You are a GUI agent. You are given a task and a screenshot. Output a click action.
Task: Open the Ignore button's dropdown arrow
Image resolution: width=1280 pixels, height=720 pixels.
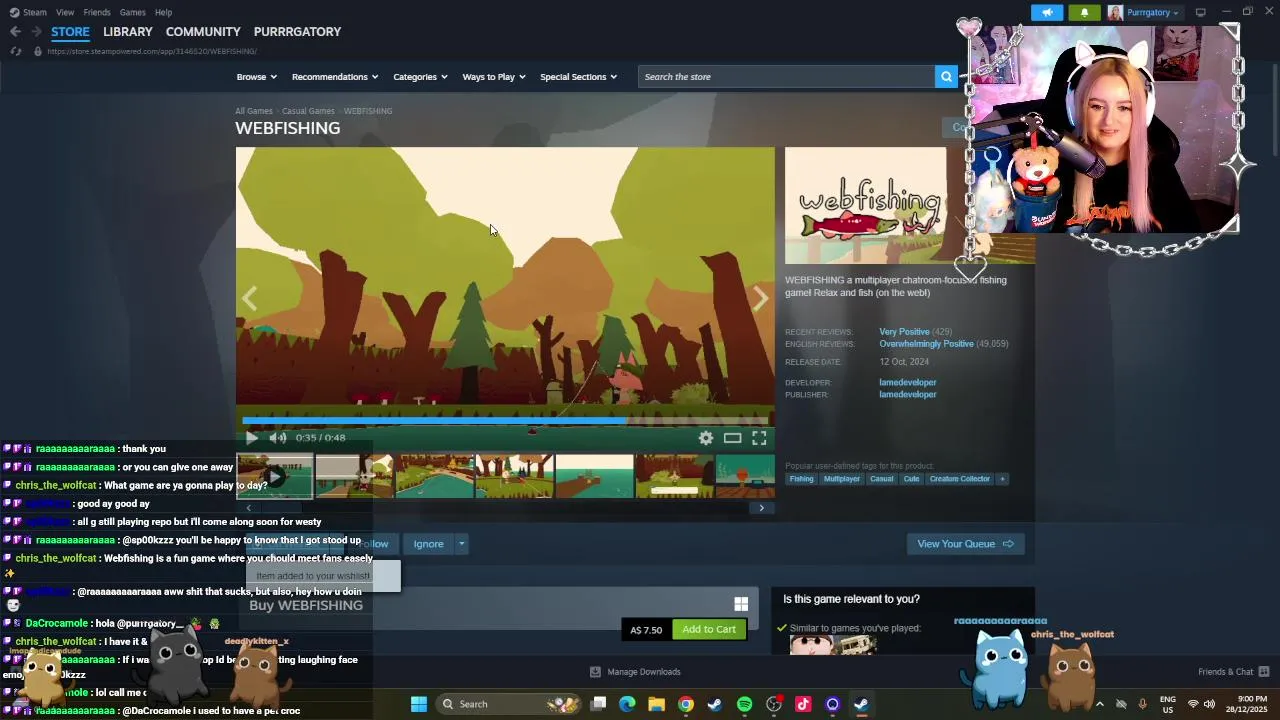tap(461, 544)
